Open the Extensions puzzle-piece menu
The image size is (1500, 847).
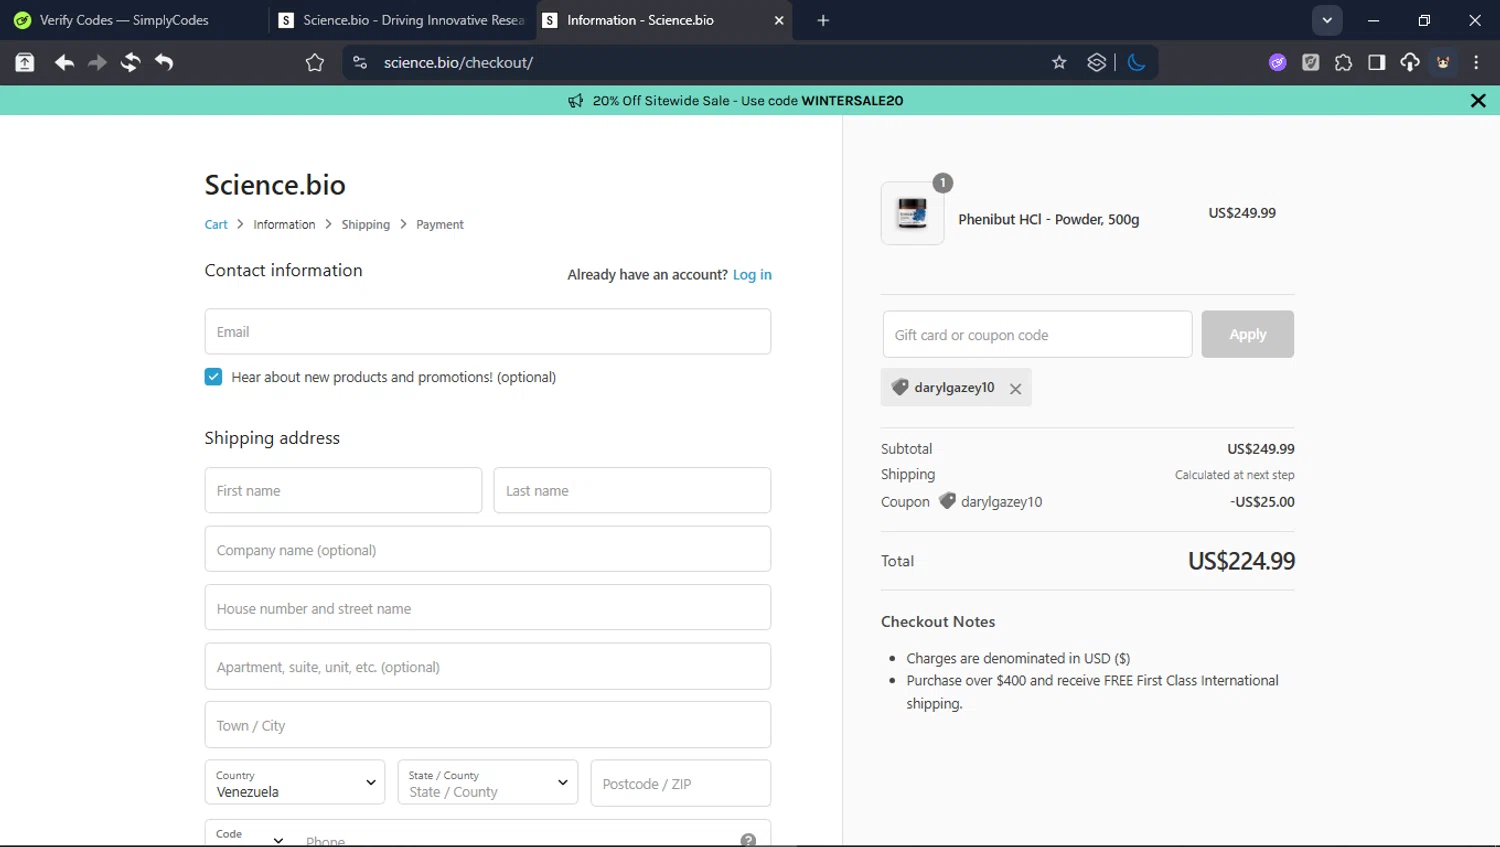1343,63
